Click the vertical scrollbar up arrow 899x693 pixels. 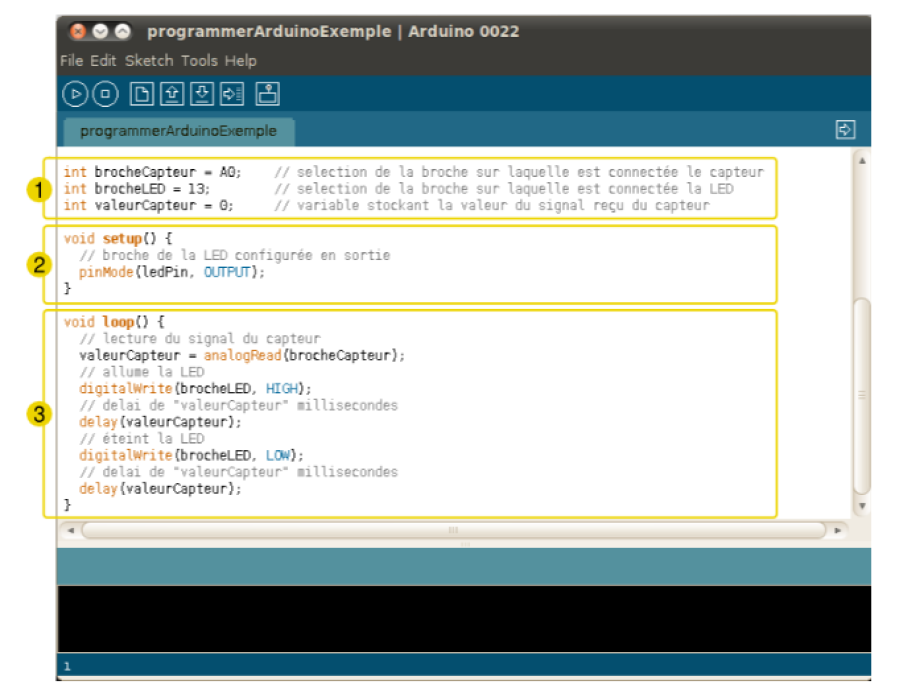[862, 161]
